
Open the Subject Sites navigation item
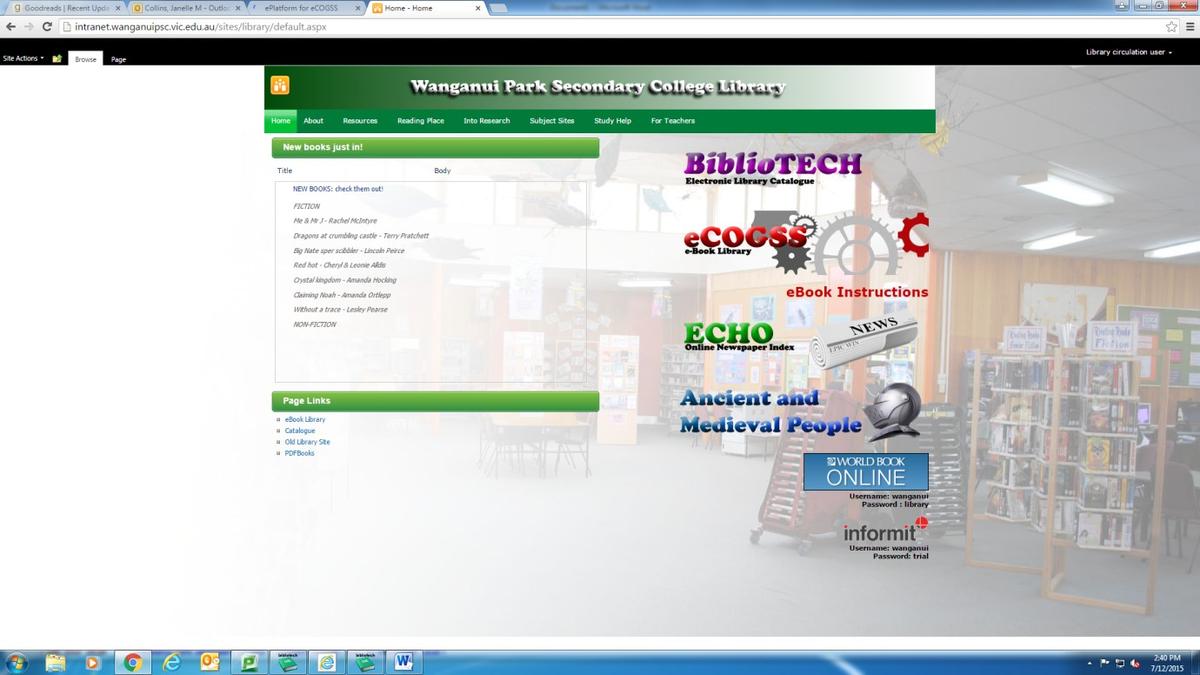(552, 121)
